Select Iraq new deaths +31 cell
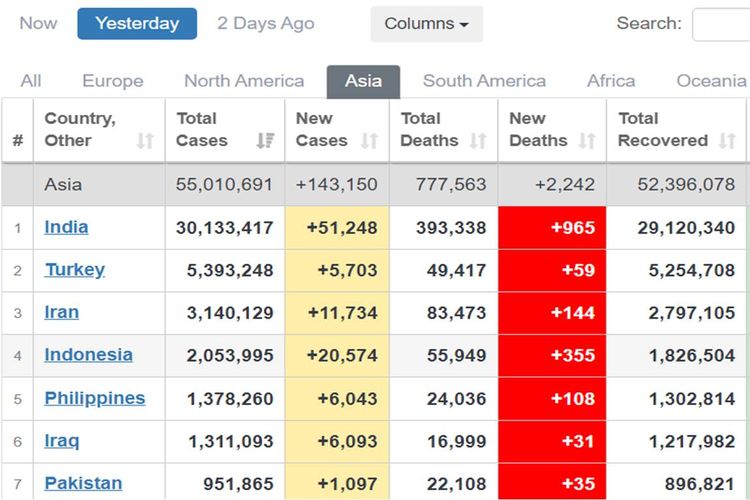This screenshot has width=750, height=500. click(x=552, y=441)
